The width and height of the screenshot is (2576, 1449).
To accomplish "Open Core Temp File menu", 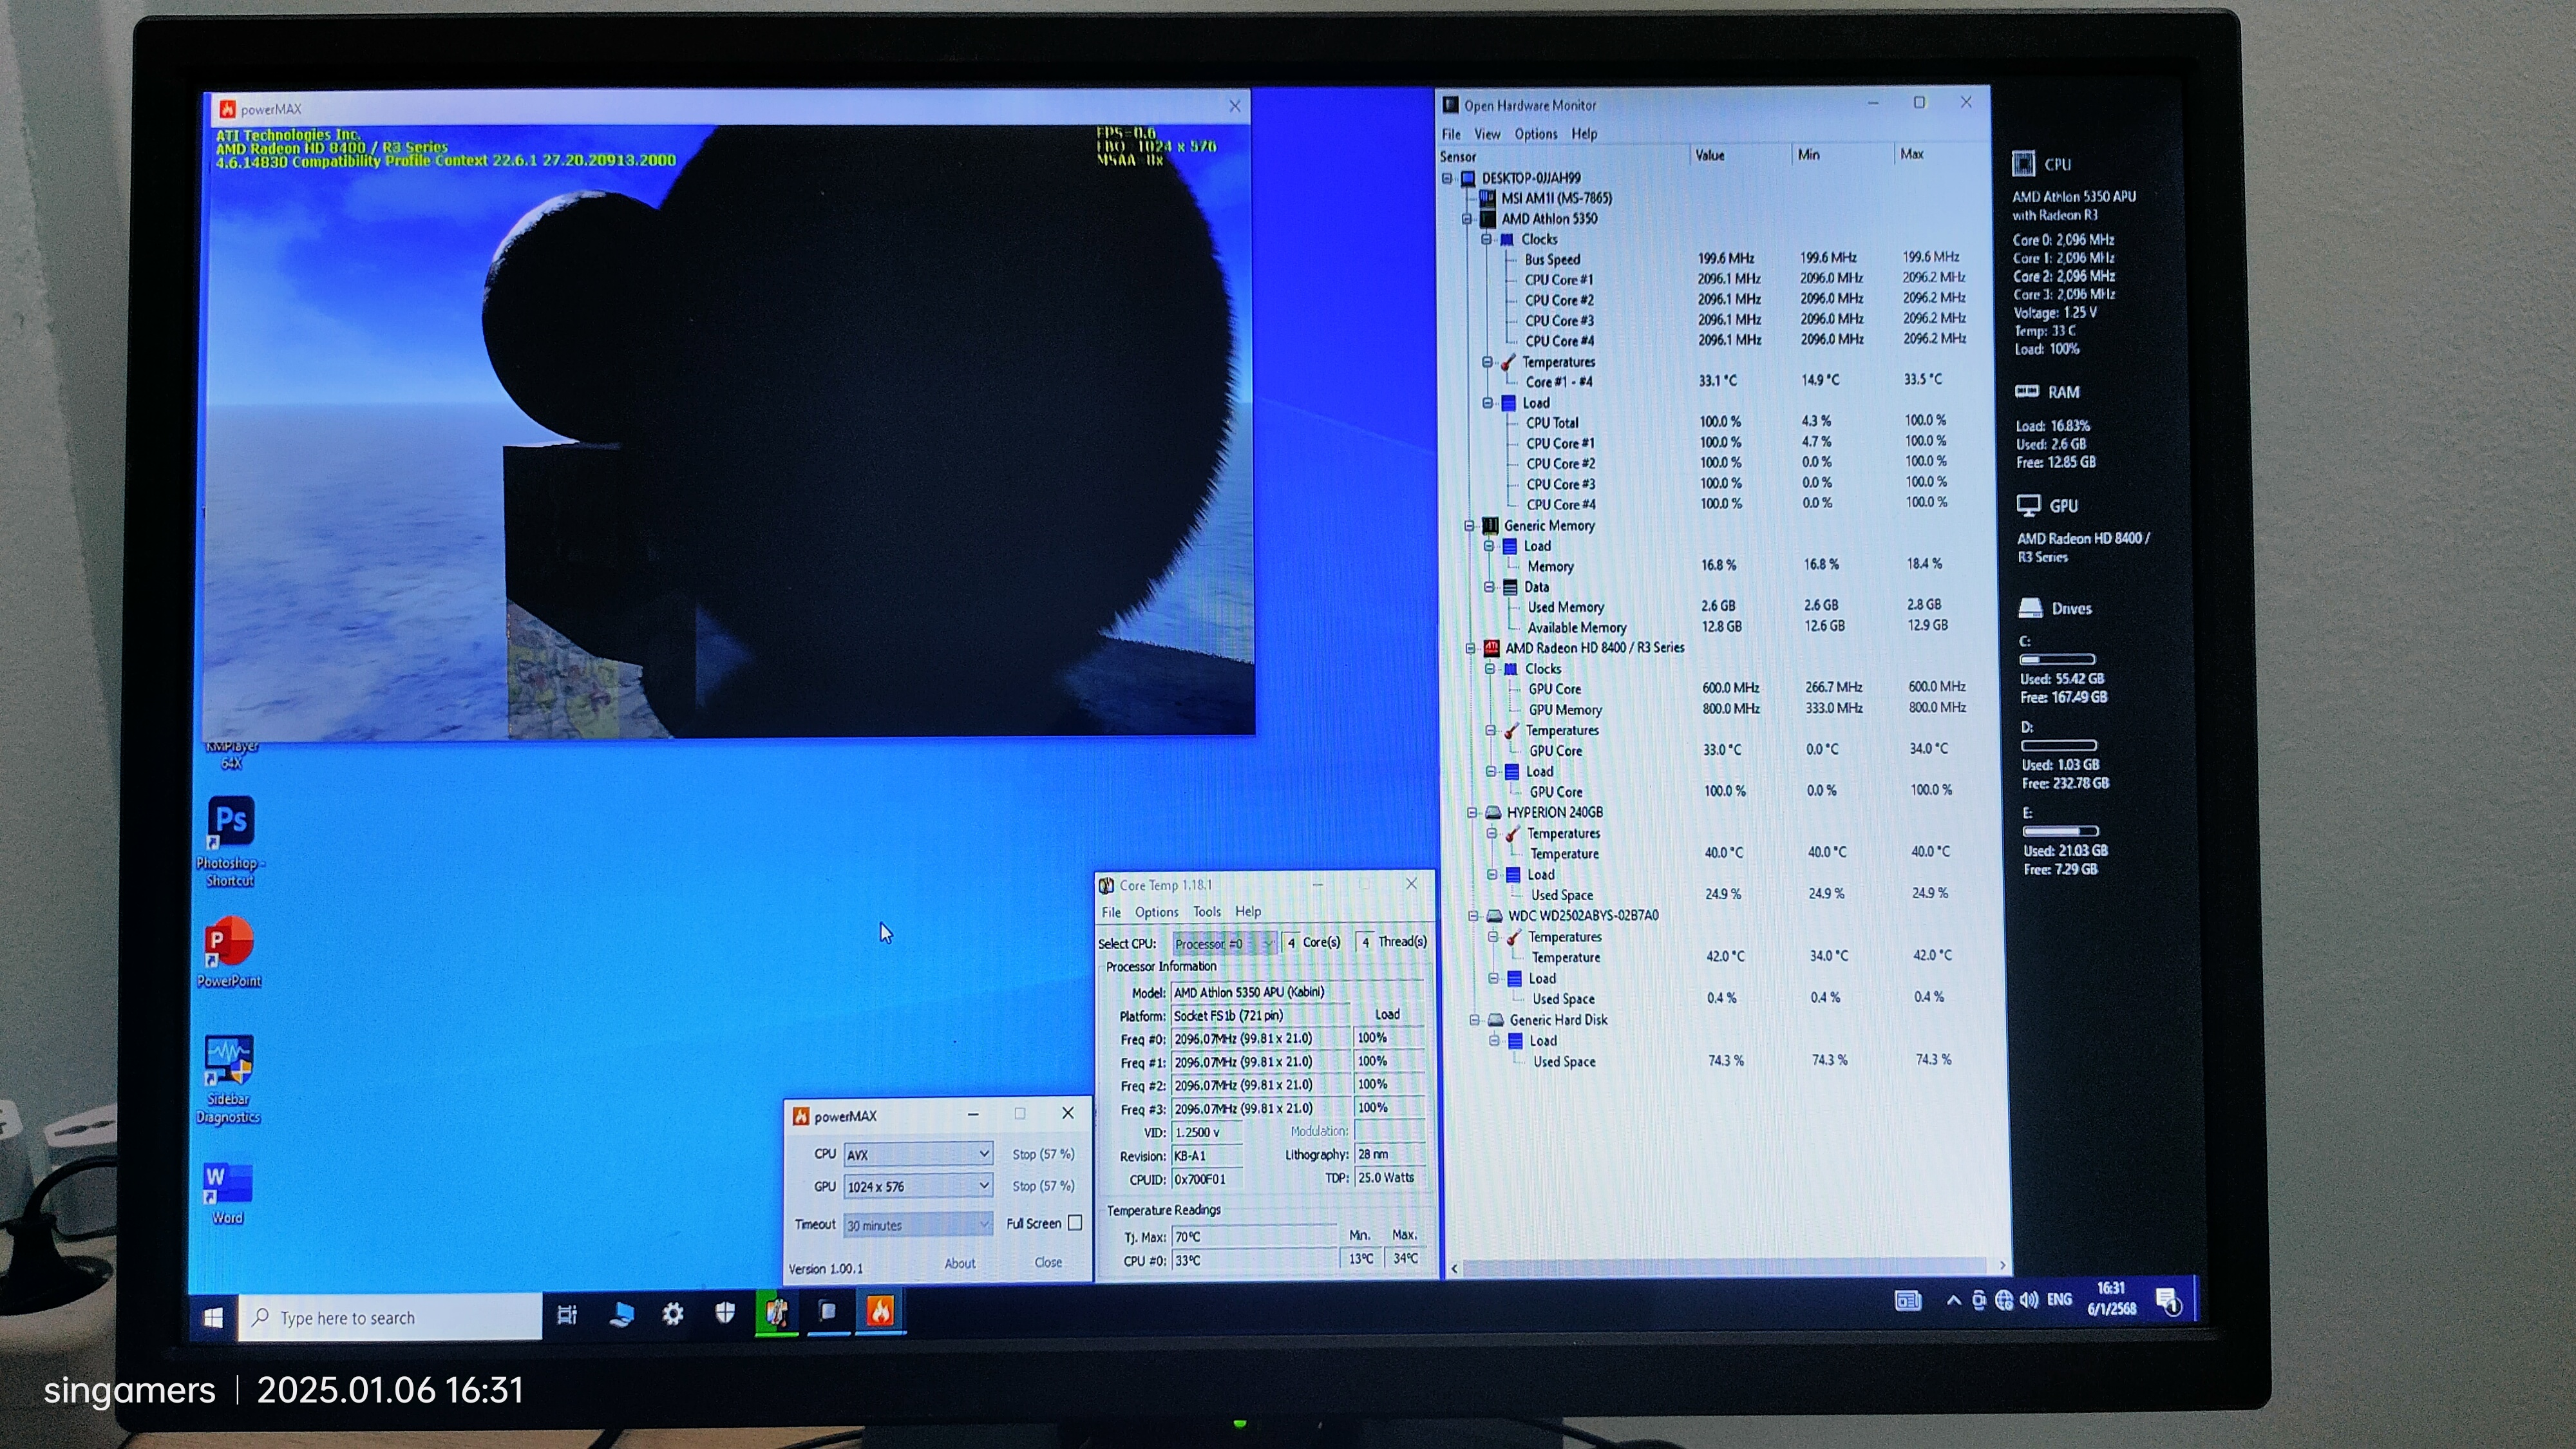I will pos(1111,912).
